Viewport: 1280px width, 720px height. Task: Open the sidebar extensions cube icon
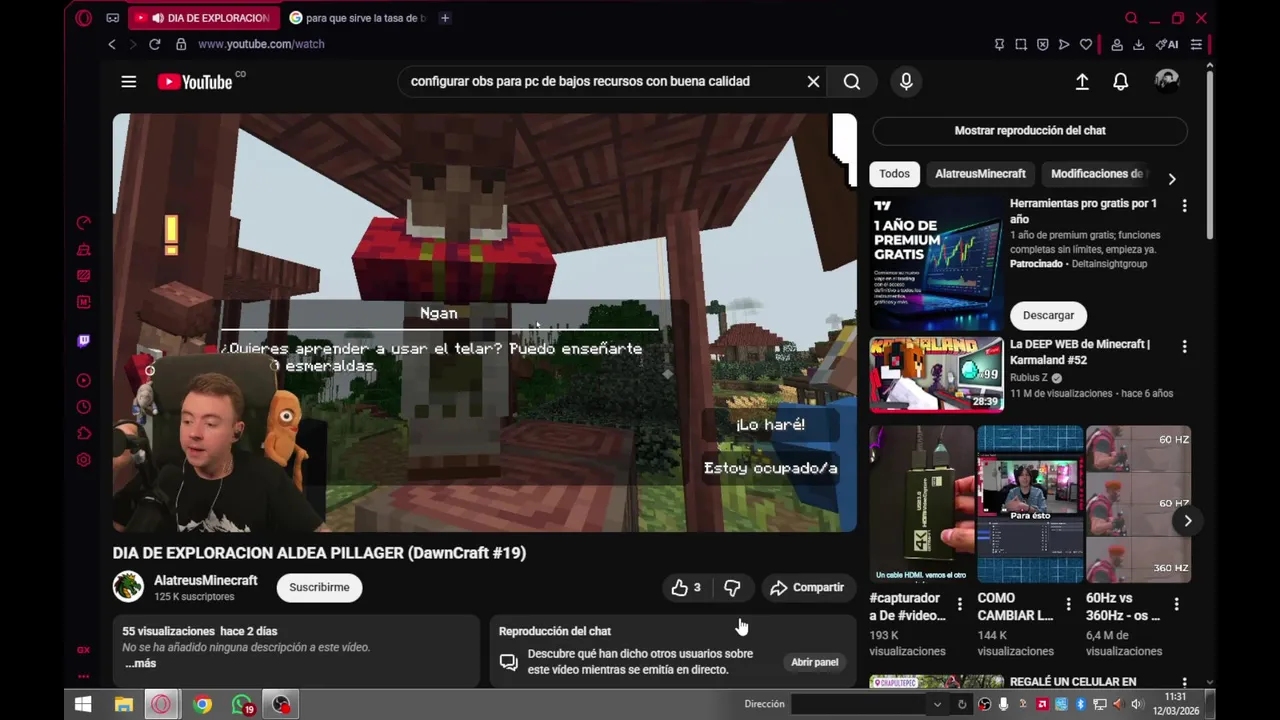[x=84, y=434]
